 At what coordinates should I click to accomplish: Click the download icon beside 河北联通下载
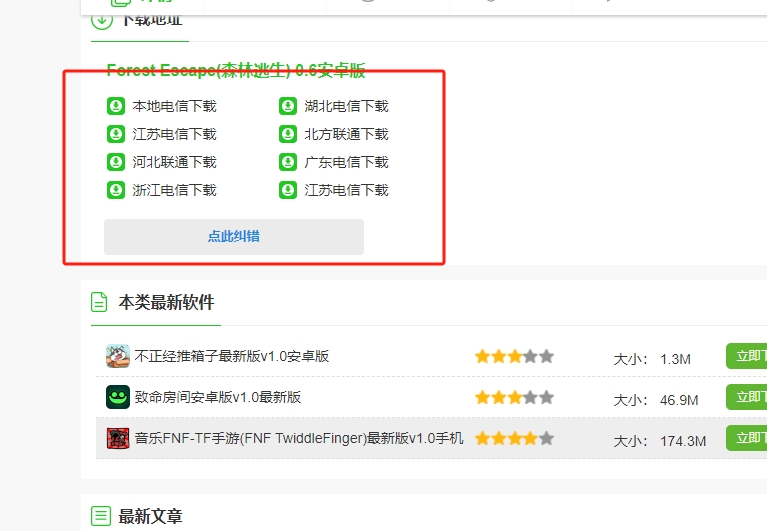pyautogui.click(x=116, y=162)
